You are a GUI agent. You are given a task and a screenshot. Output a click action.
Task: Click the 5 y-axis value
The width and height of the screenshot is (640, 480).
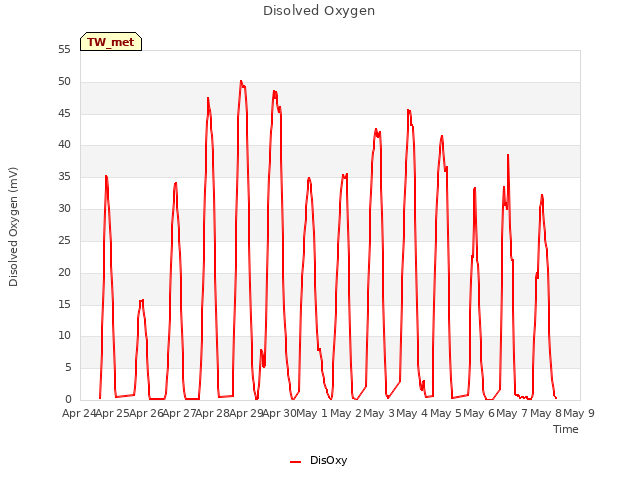click(x=68, y=367)
